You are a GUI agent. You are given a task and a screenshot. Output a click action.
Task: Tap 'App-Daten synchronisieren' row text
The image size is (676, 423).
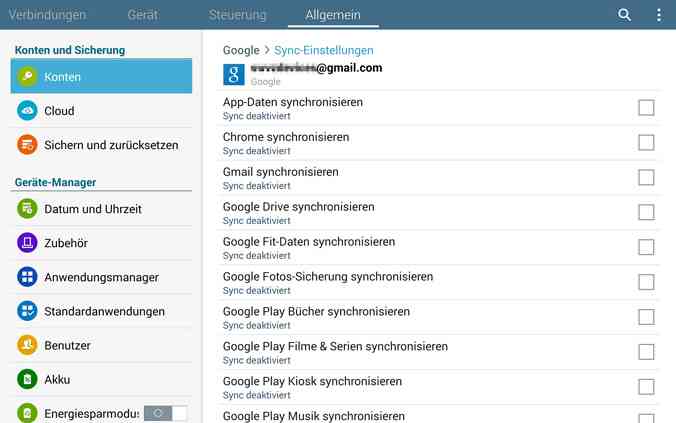pos(293,102)
